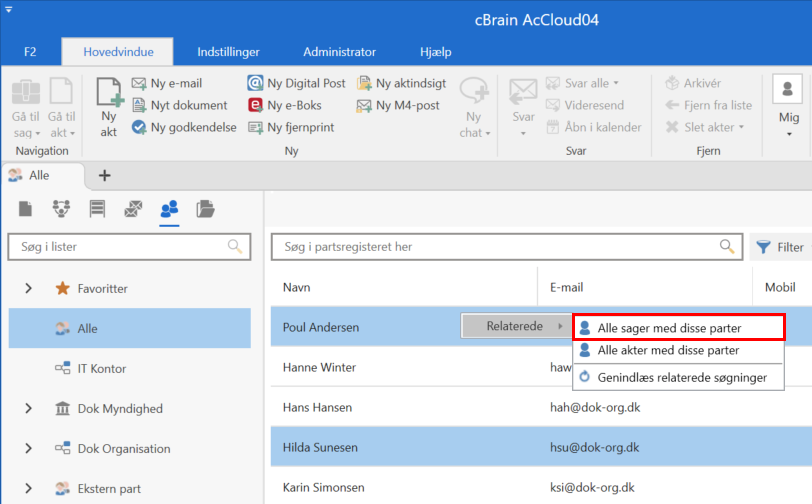Click the Filter funnel button

[x=779, y=247]
